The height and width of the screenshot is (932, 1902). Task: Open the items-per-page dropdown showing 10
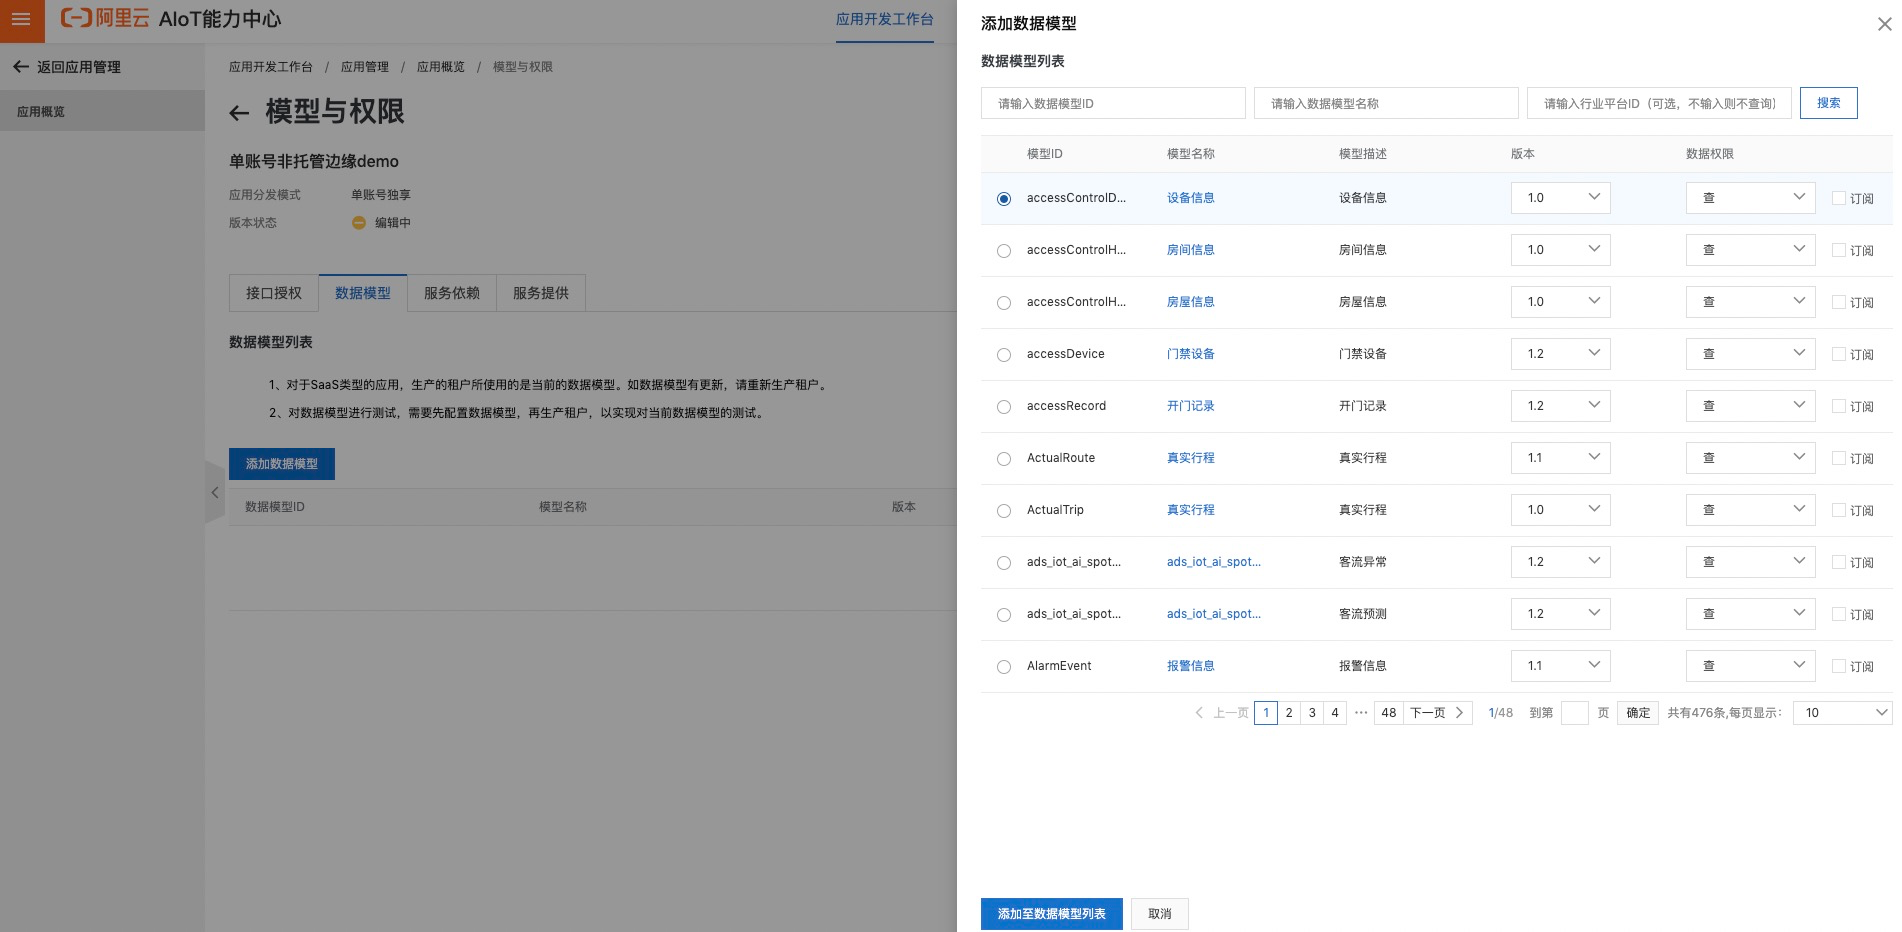[1842, 713]
